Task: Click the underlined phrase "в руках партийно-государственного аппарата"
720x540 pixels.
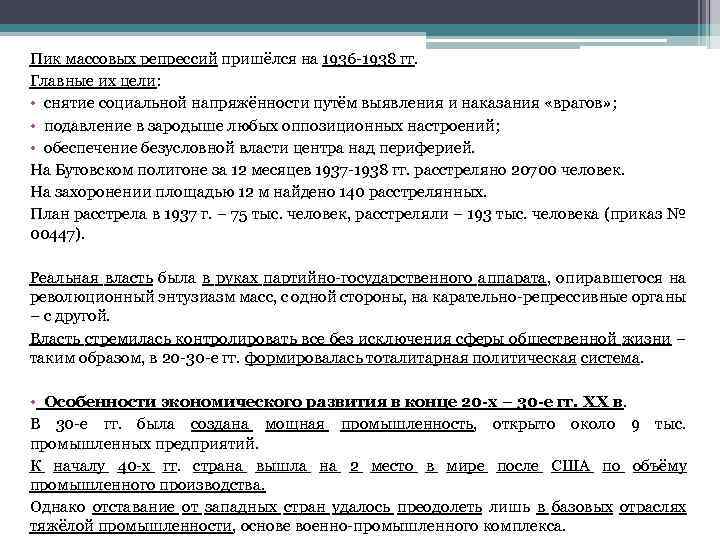Action: coord(374,278)
